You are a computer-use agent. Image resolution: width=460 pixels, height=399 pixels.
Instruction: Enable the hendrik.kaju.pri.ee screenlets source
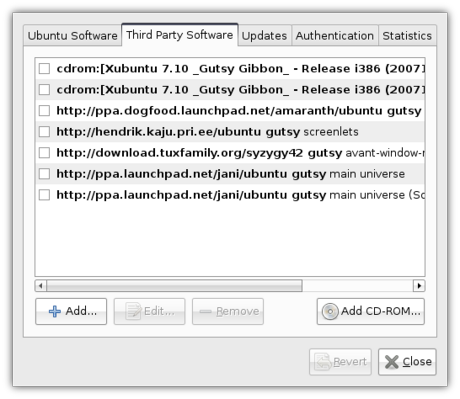[44, 132]
